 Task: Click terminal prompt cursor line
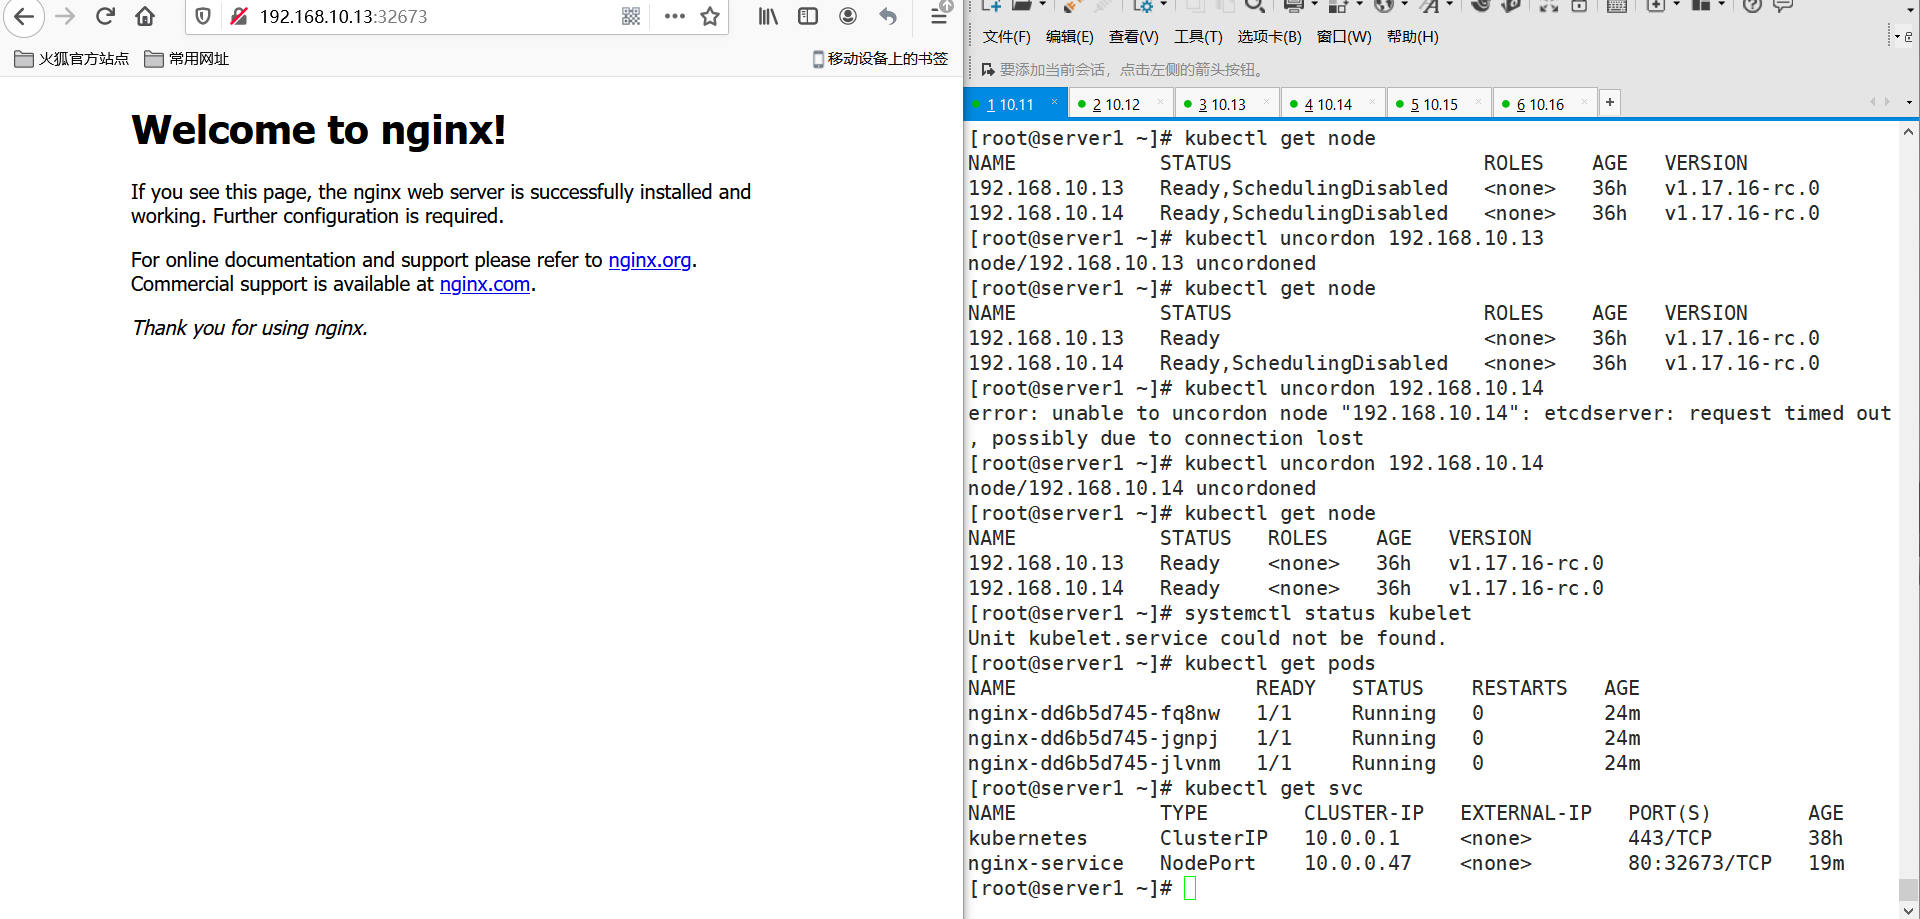point(1082,888)
